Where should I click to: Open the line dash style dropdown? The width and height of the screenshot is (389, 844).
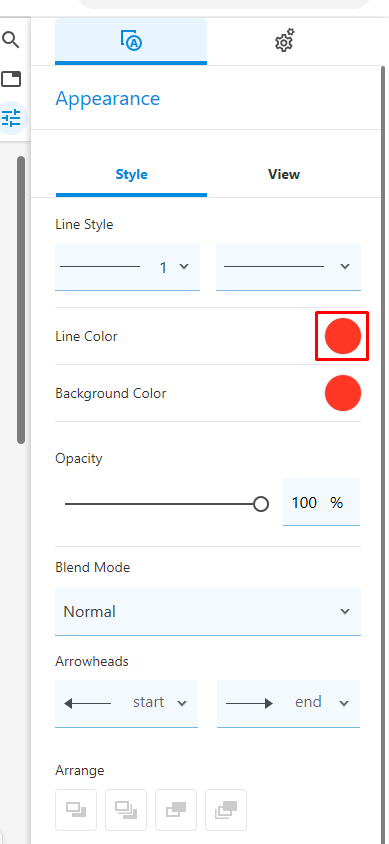(288, 267)
